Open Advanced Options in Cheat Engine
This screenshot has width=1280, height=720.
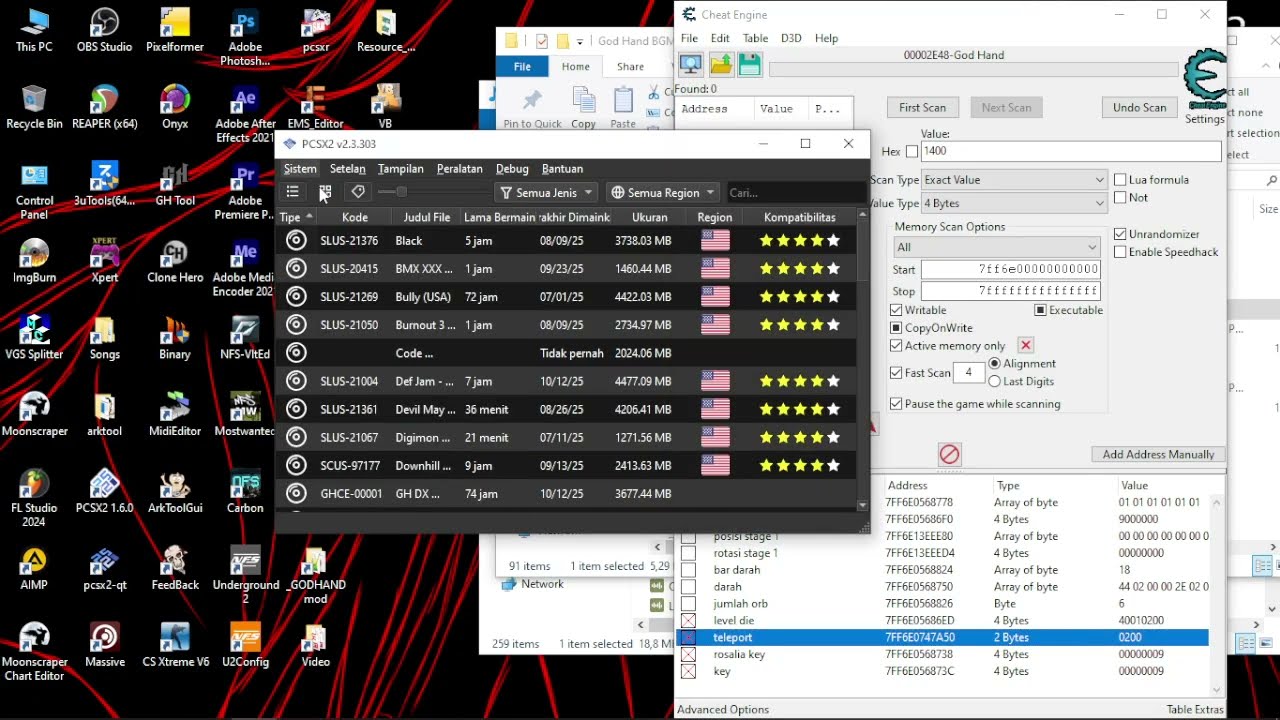tap(723, 710)
